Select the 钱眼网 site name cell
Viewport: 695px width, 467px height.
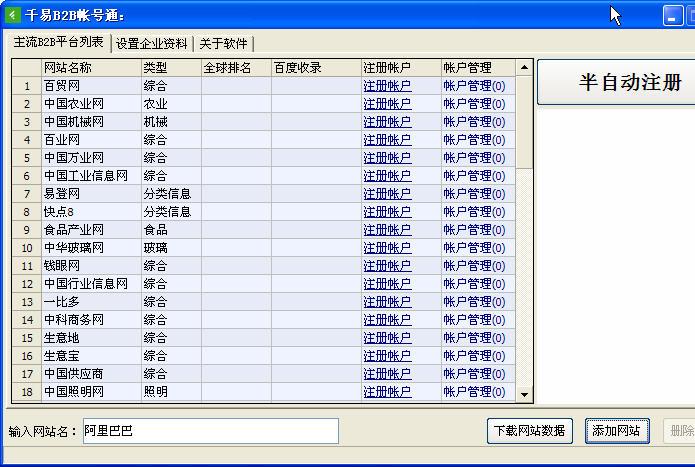(x=91, y=266)
